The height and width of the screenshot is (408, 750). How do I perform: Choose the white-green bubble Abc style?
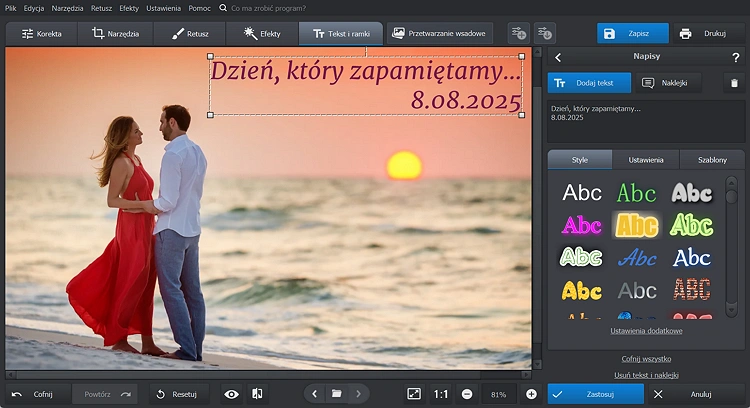[581, 257]
